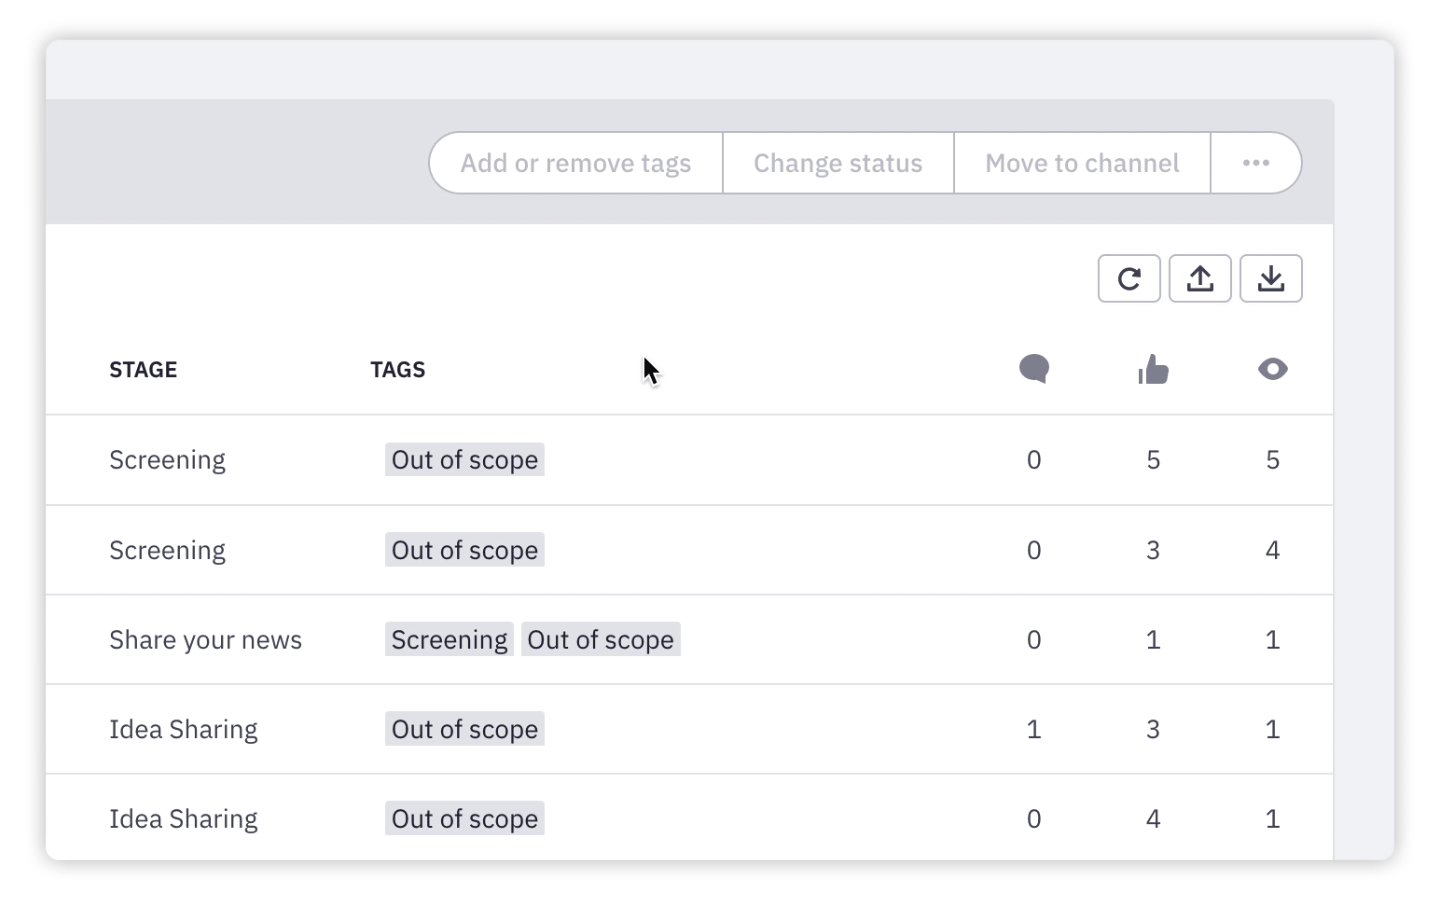Sort by thumbs-up votes column
Image resolution: width=1440 pixels, height=900 pixels.
(x=1153, y=369)
